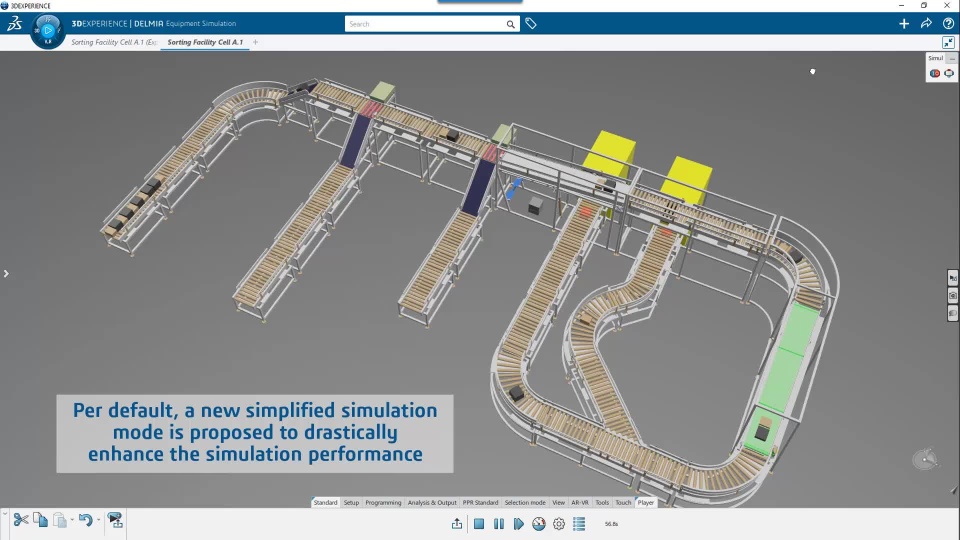Select the first Sorting Facility Cell A.1 tab
The image size is (960, 540).
(x=114, y=42)
